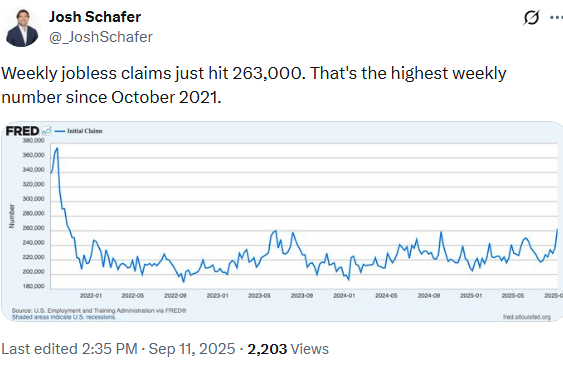Click the FRED logo in chart
Viewport: 563px width, 367px height.
(22, 131)
